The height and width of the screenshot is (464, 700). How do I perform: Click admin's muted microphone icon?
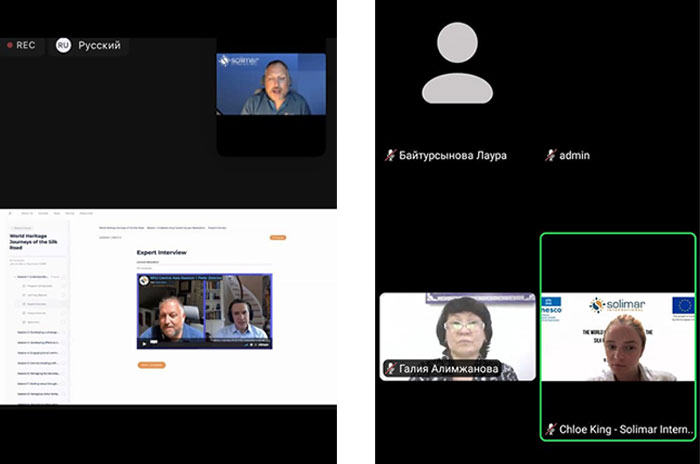pyautogui.click(x=550, y=155)
